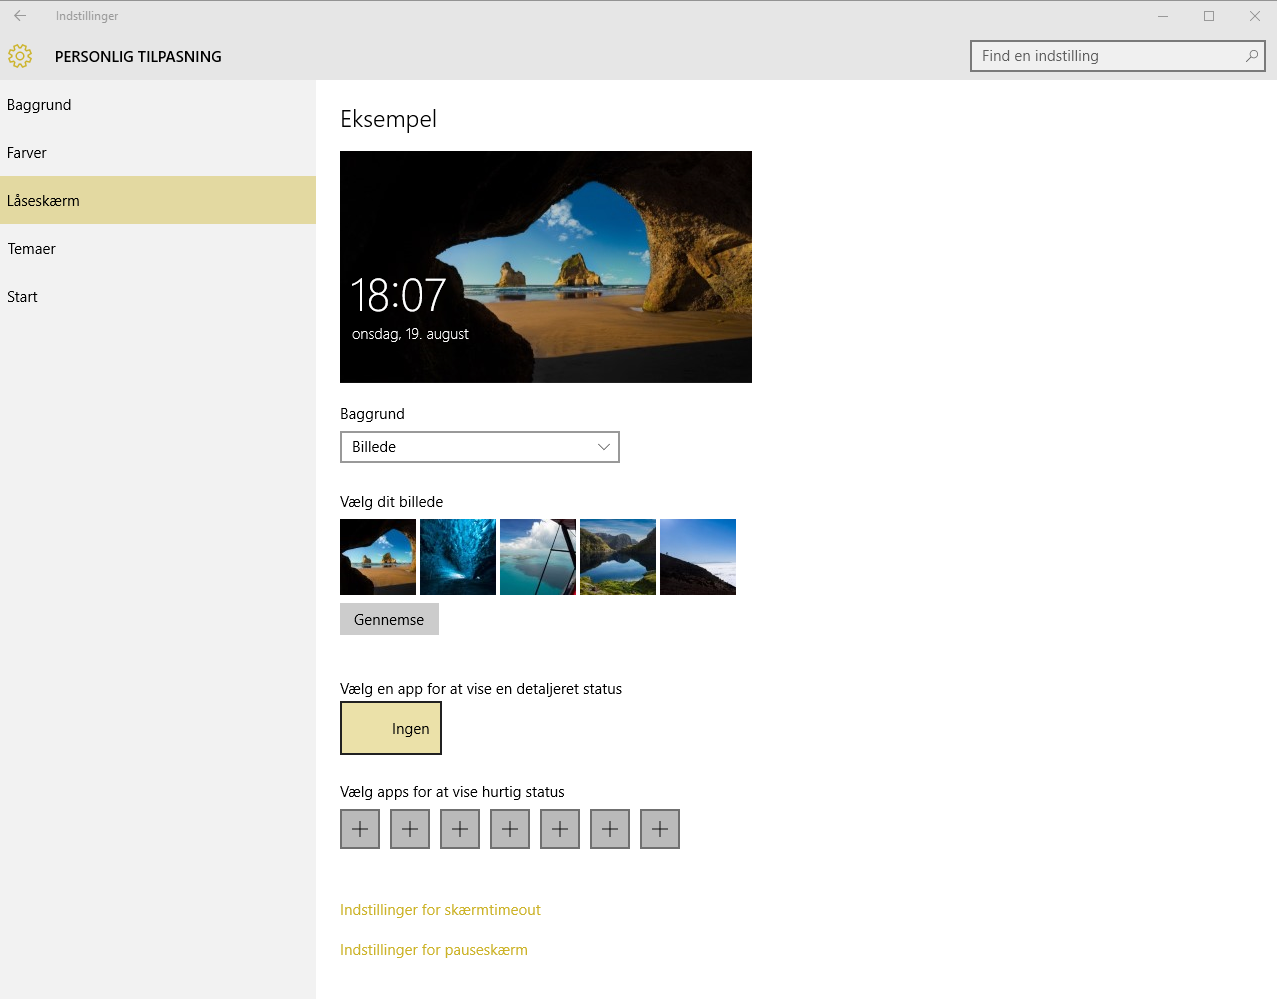1277x999 pixels.
Task: Add fifth quick status app slot
Action: (560, 829)
